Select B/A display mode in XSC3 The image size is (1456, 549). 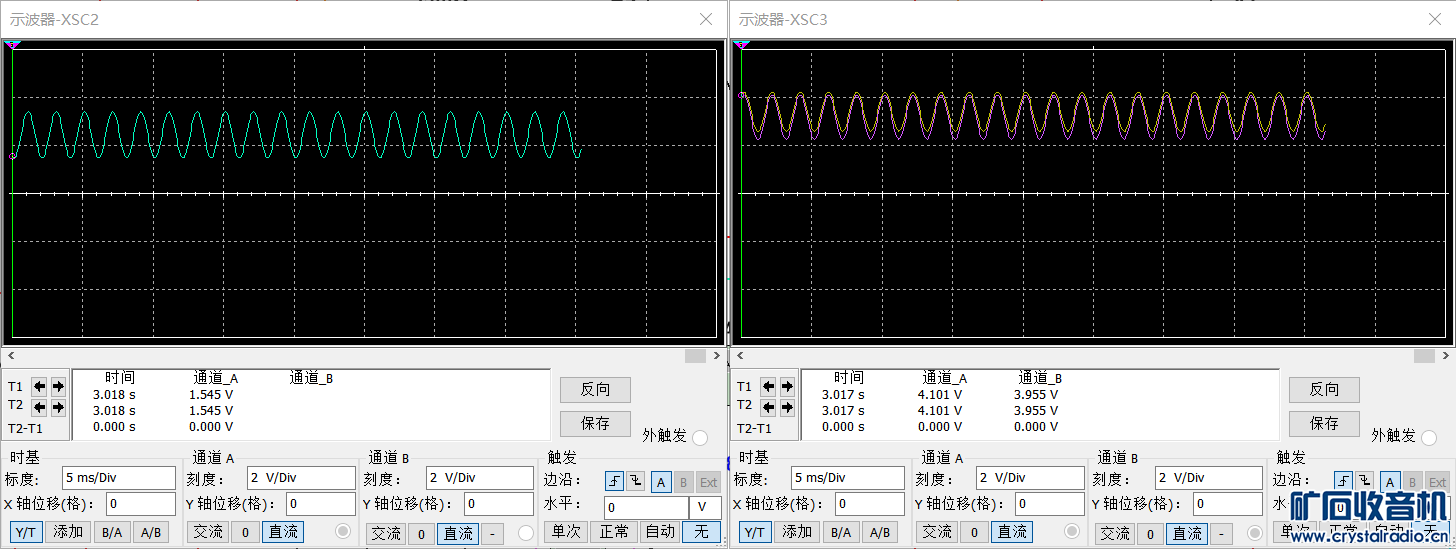pyautogui.click(x=840, y=532)
